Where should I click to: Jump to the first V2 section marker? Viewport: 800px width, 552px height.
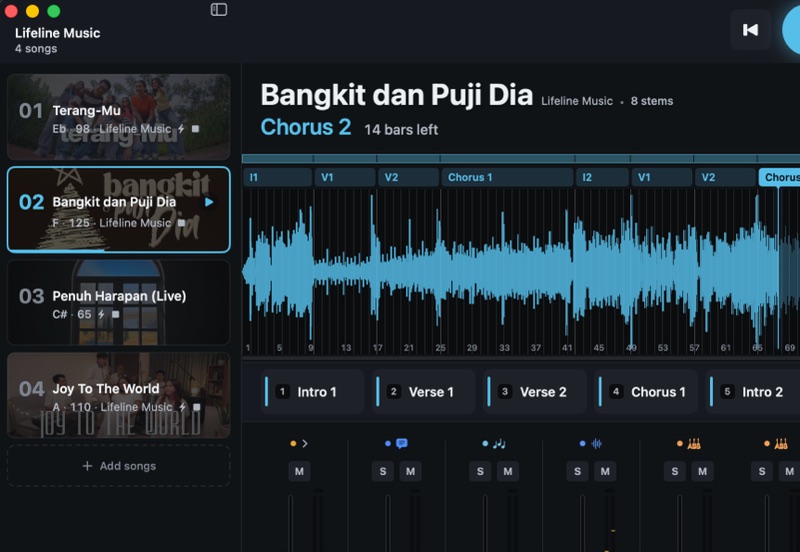pyautogui.click(x=408, y=178)
